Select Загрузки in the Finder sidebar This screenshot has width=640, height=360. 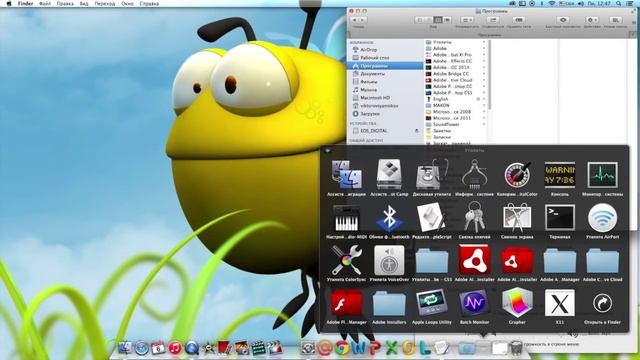click(x=385, y=114)
